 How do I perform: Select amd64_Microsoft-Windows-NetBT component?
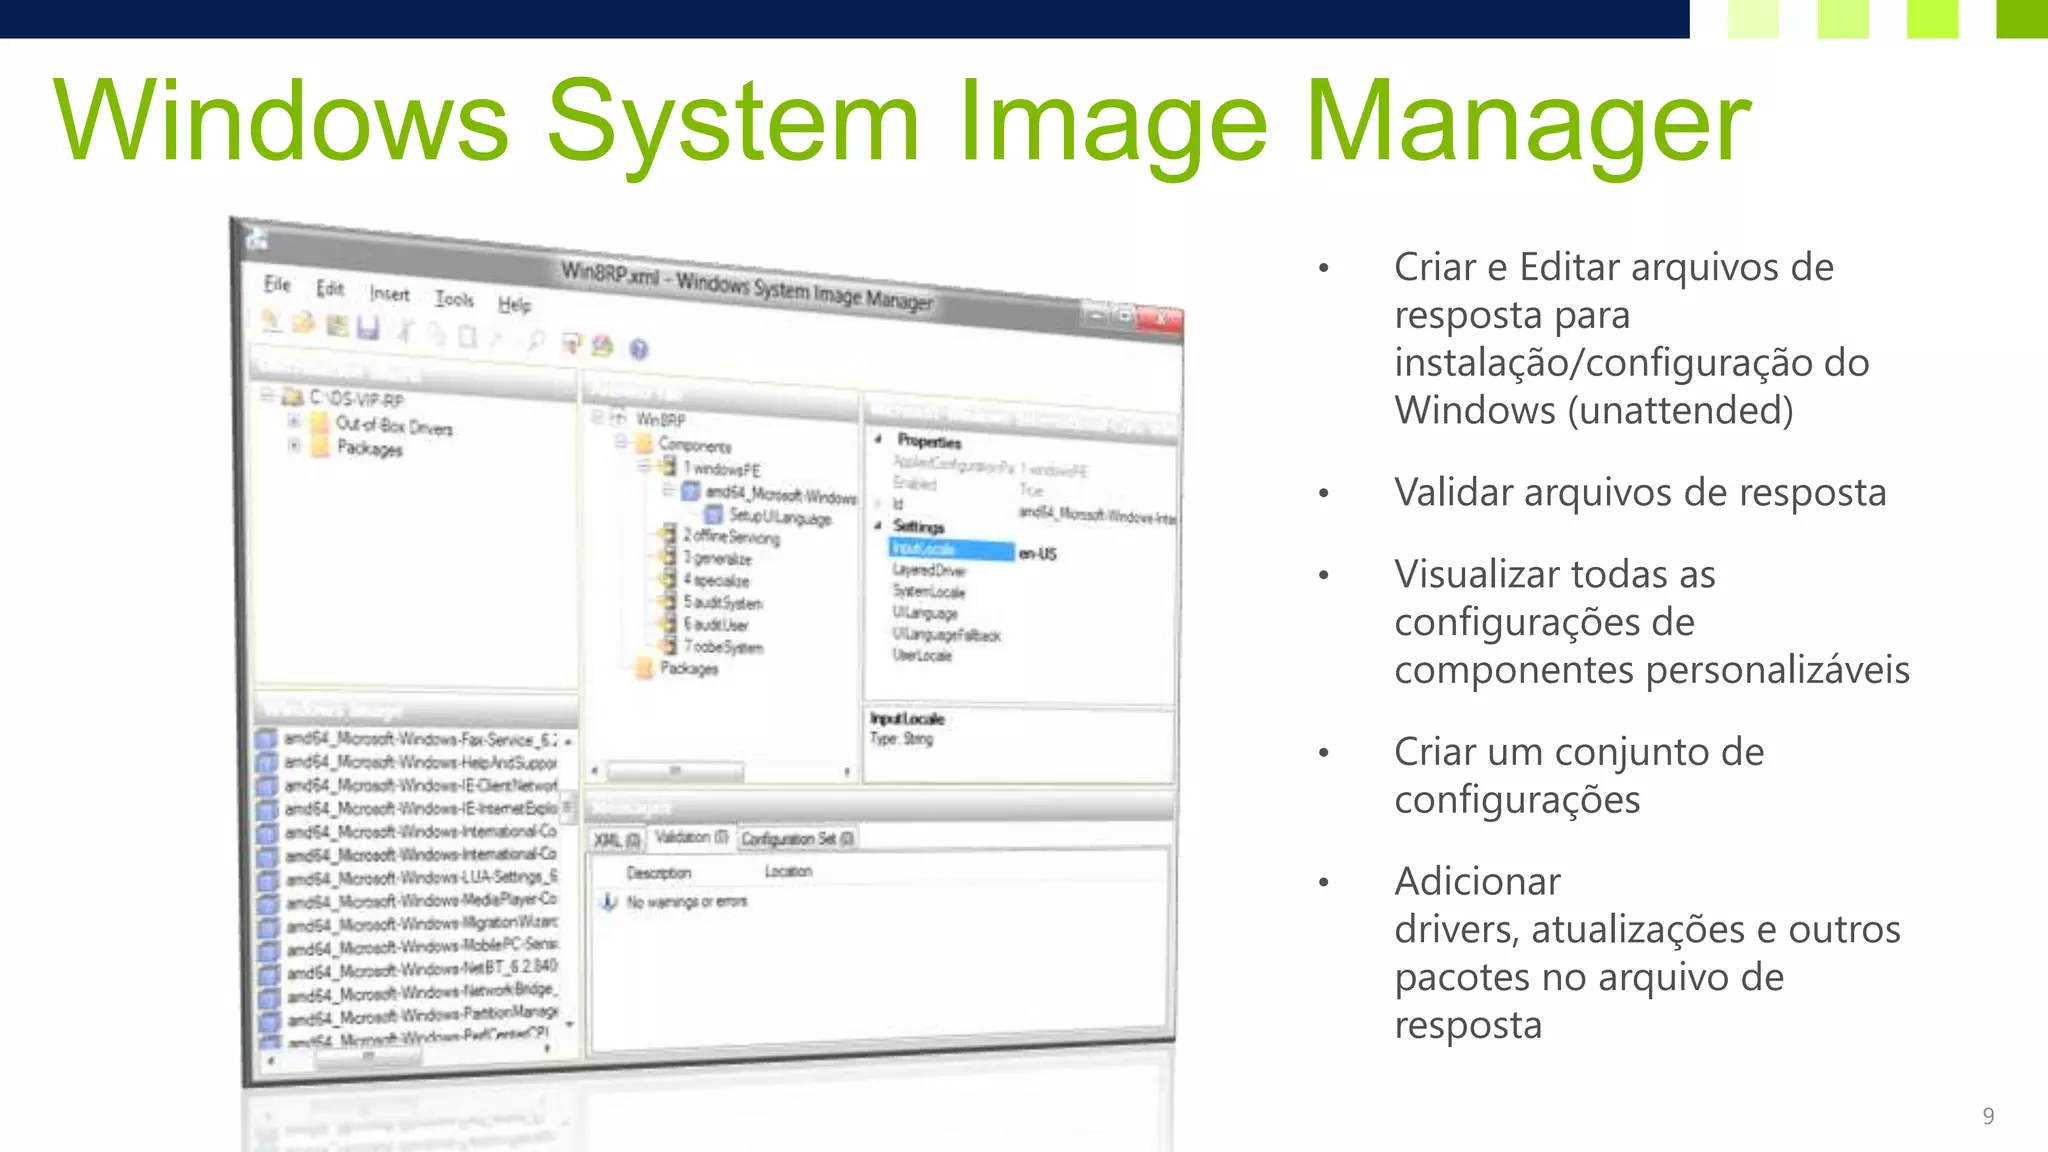coord(422,969)
